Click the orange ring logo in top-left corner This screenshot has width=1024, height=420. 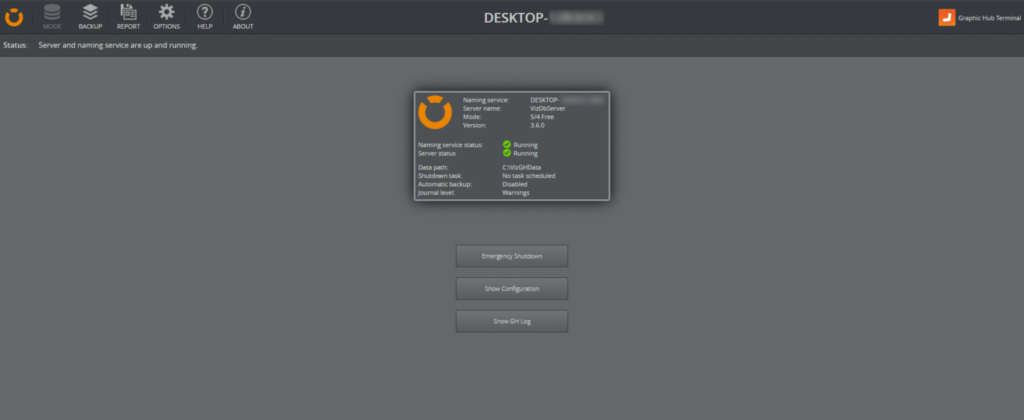tap(14, 17)
